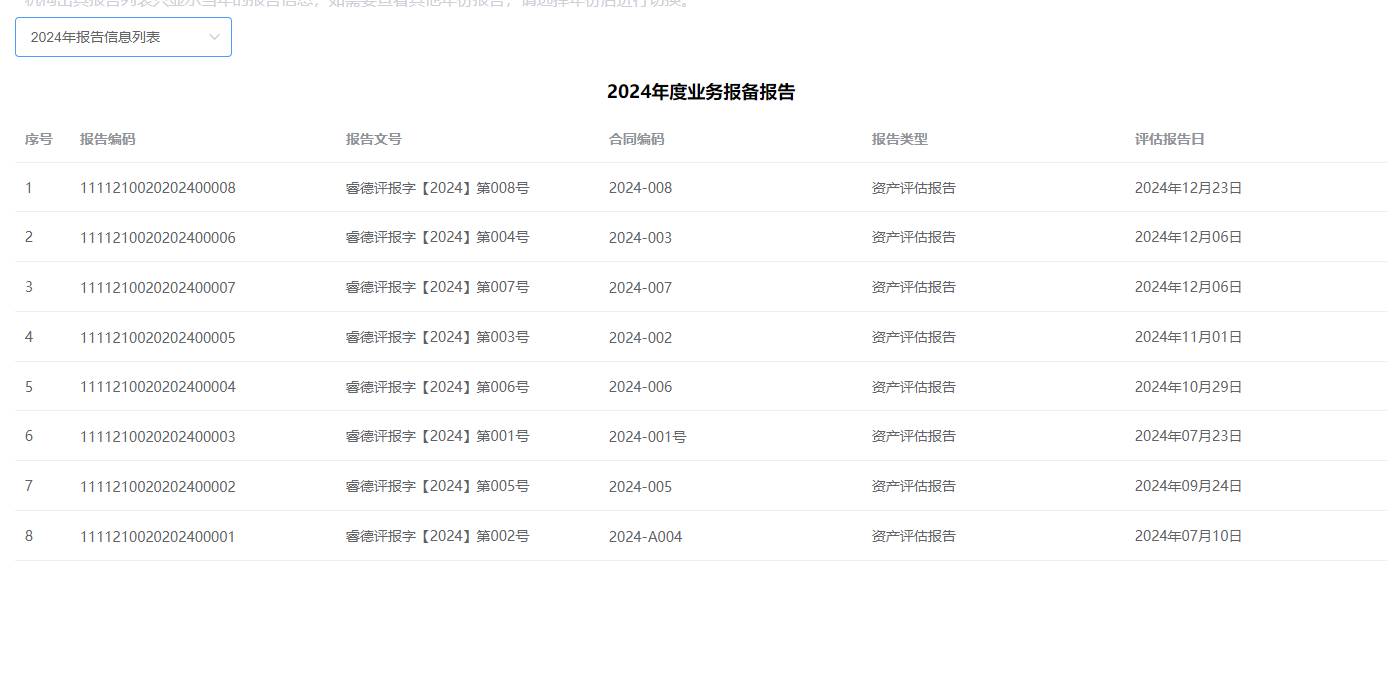Select contract code 2024-001号
1392x694 pixels.
point(647,437)
